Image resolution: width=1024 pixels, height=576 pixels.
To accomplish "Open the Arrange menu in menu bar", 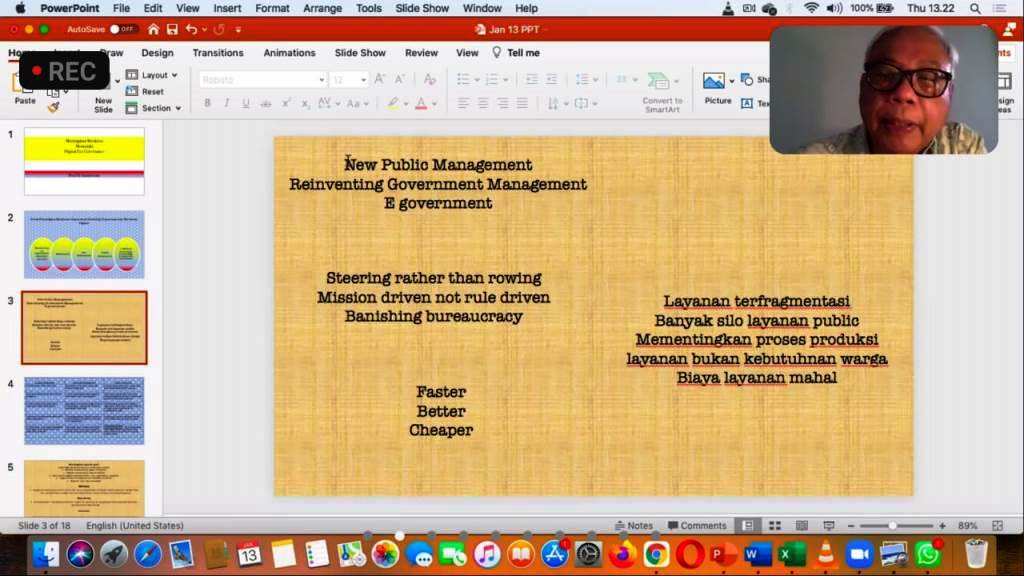I will point(322,8).
